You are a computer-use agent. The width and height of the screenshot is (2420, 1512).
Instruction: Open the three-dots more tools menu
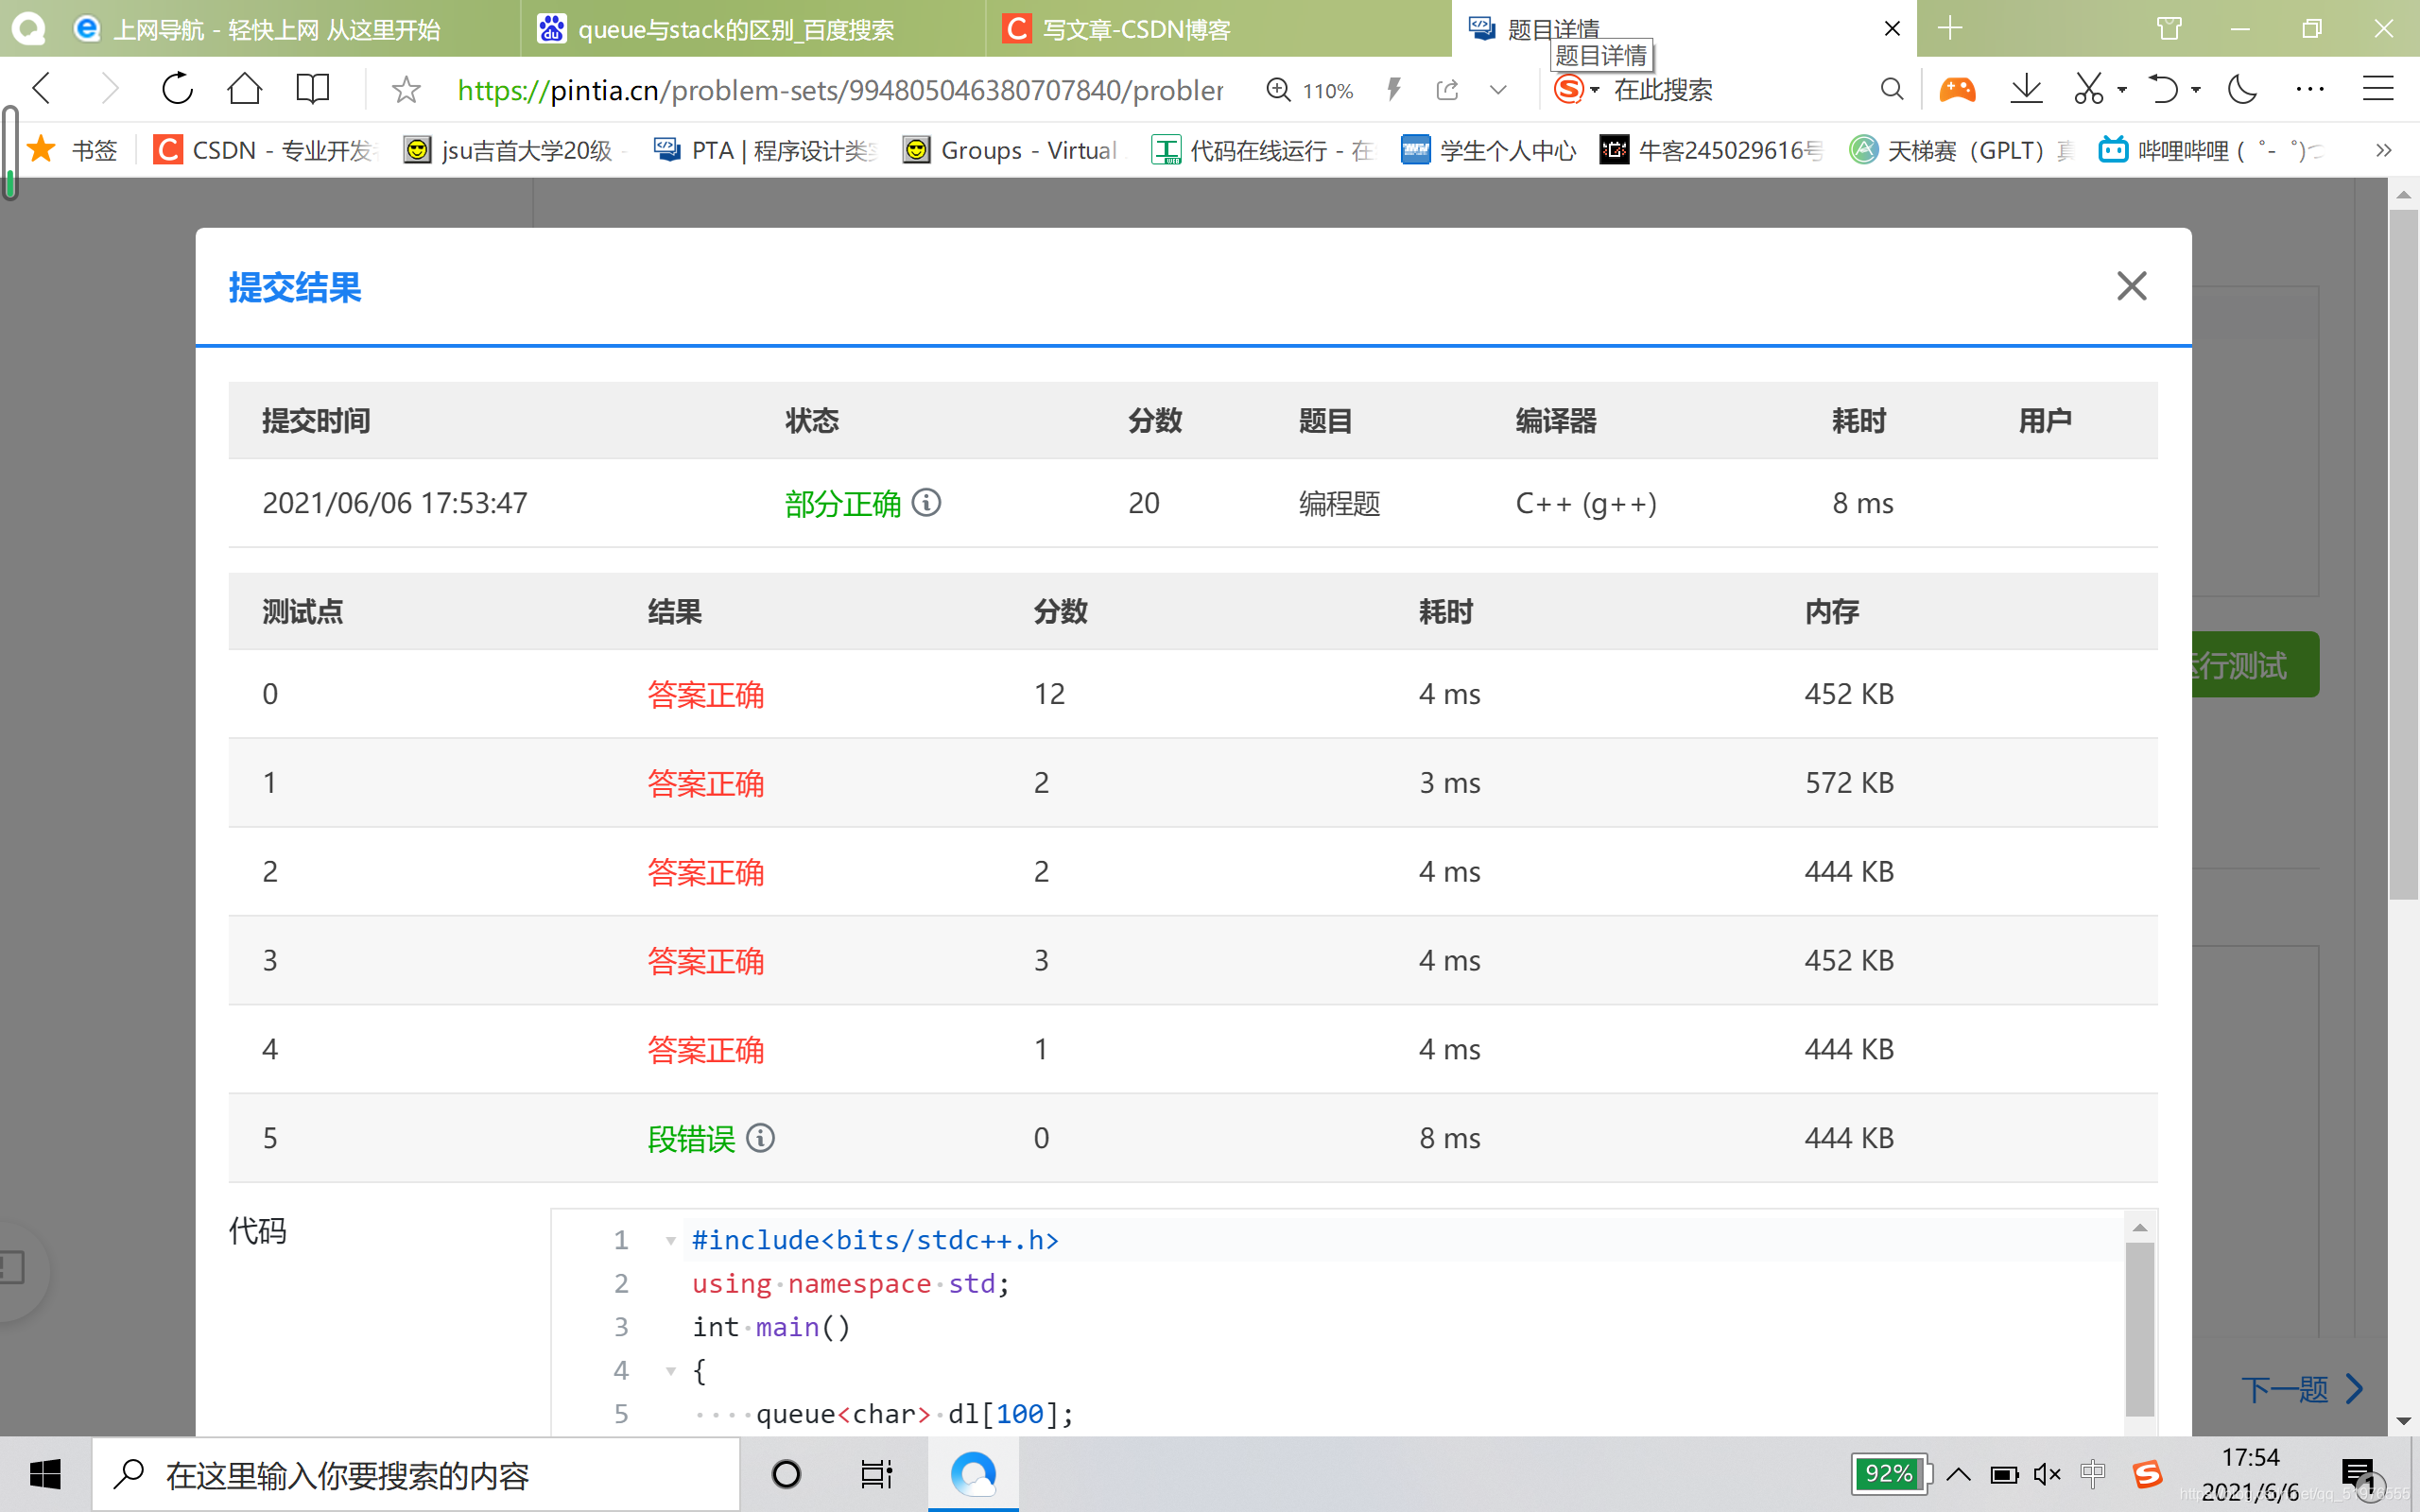[x=2310, y=89]
